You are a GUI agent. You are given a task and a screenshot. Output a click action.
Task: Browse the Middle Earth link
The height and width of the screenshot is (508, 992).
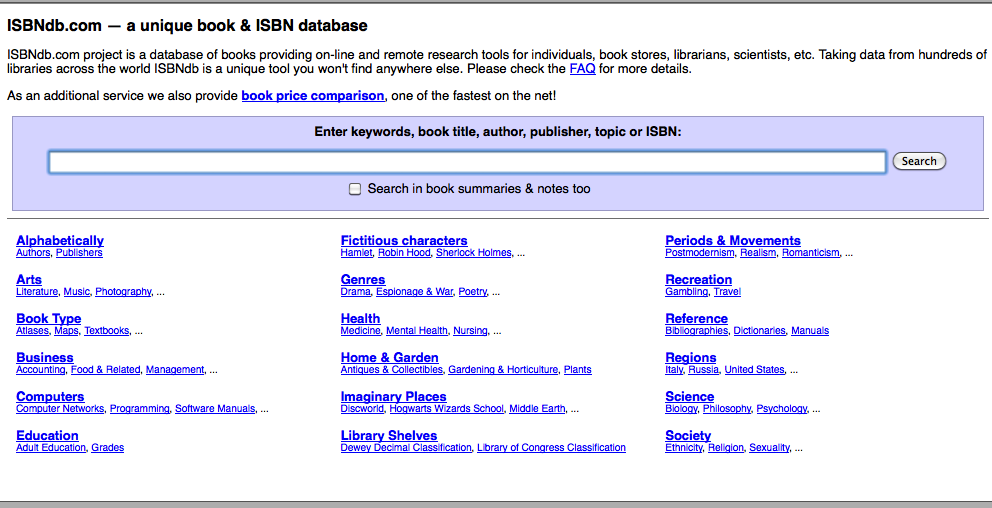tap(537, 409)
